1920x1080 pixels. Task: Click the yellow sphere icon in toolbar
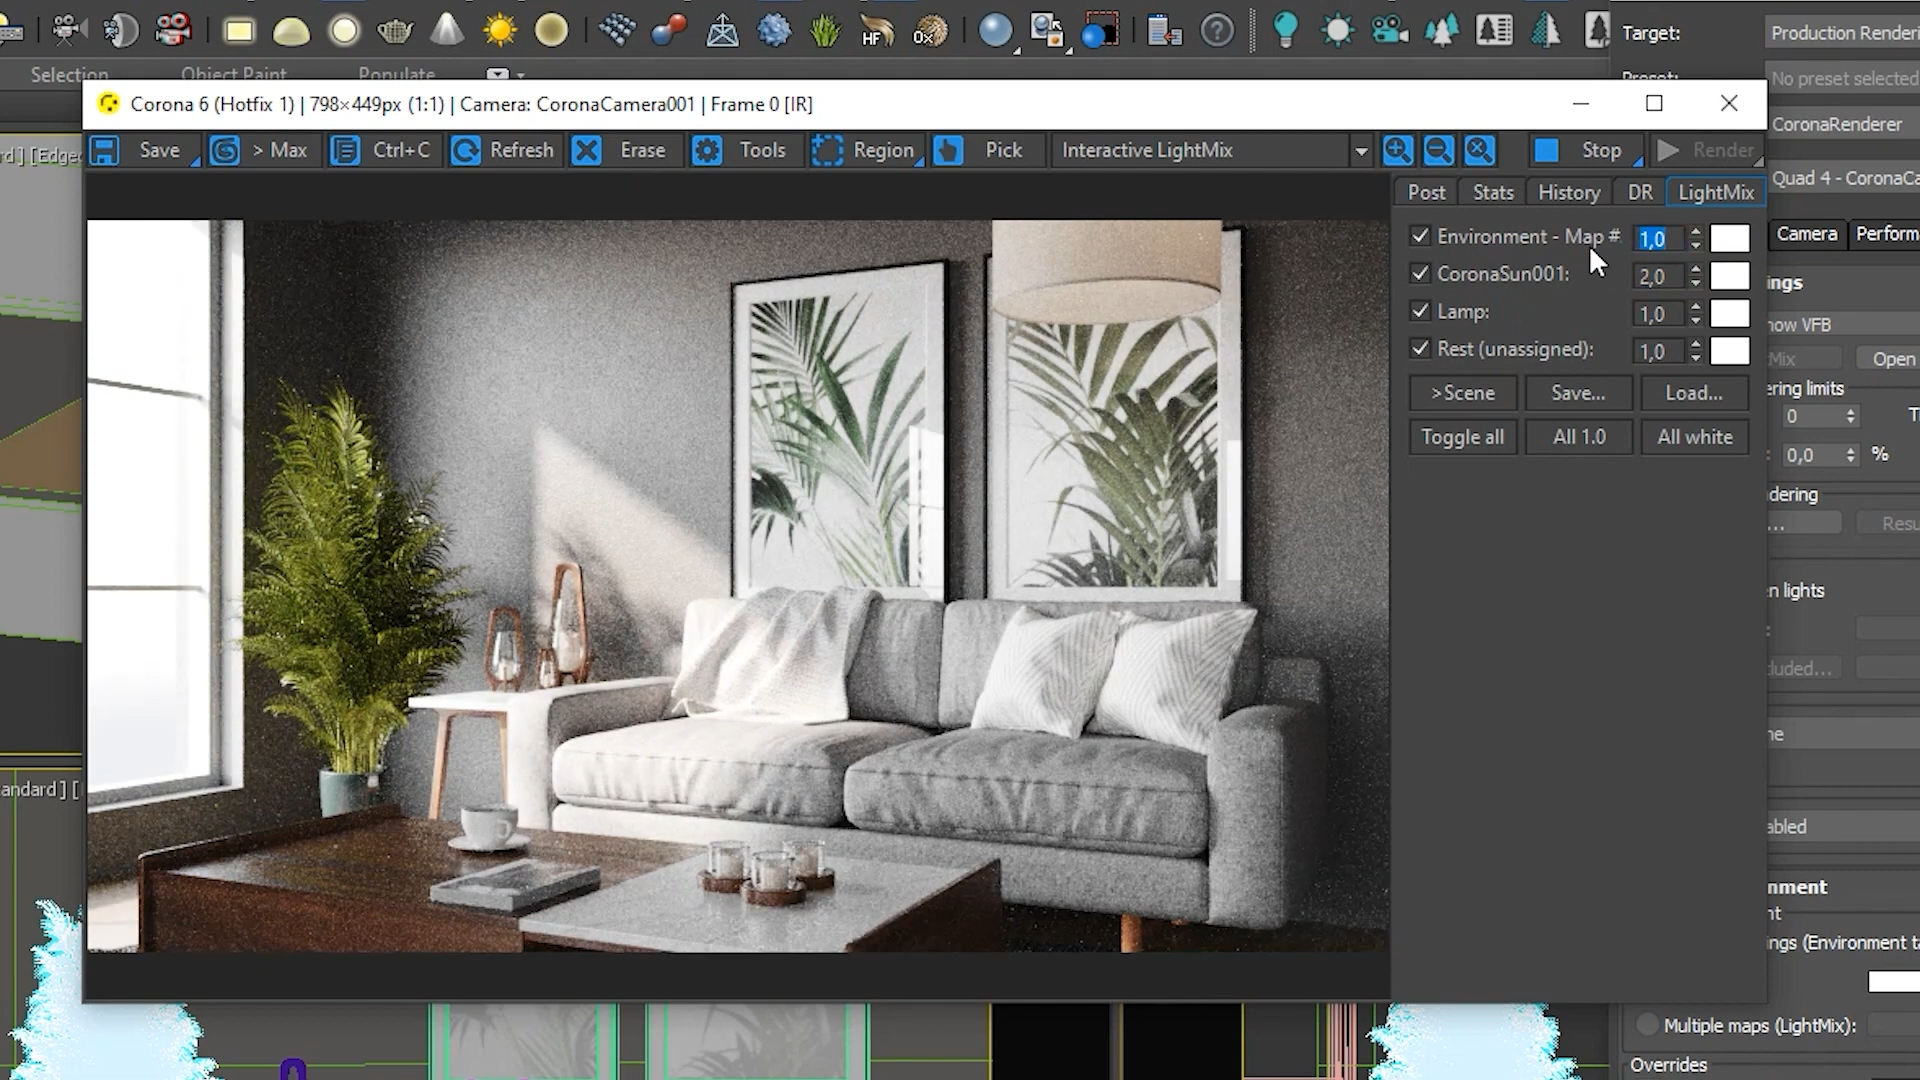(551, 31)
